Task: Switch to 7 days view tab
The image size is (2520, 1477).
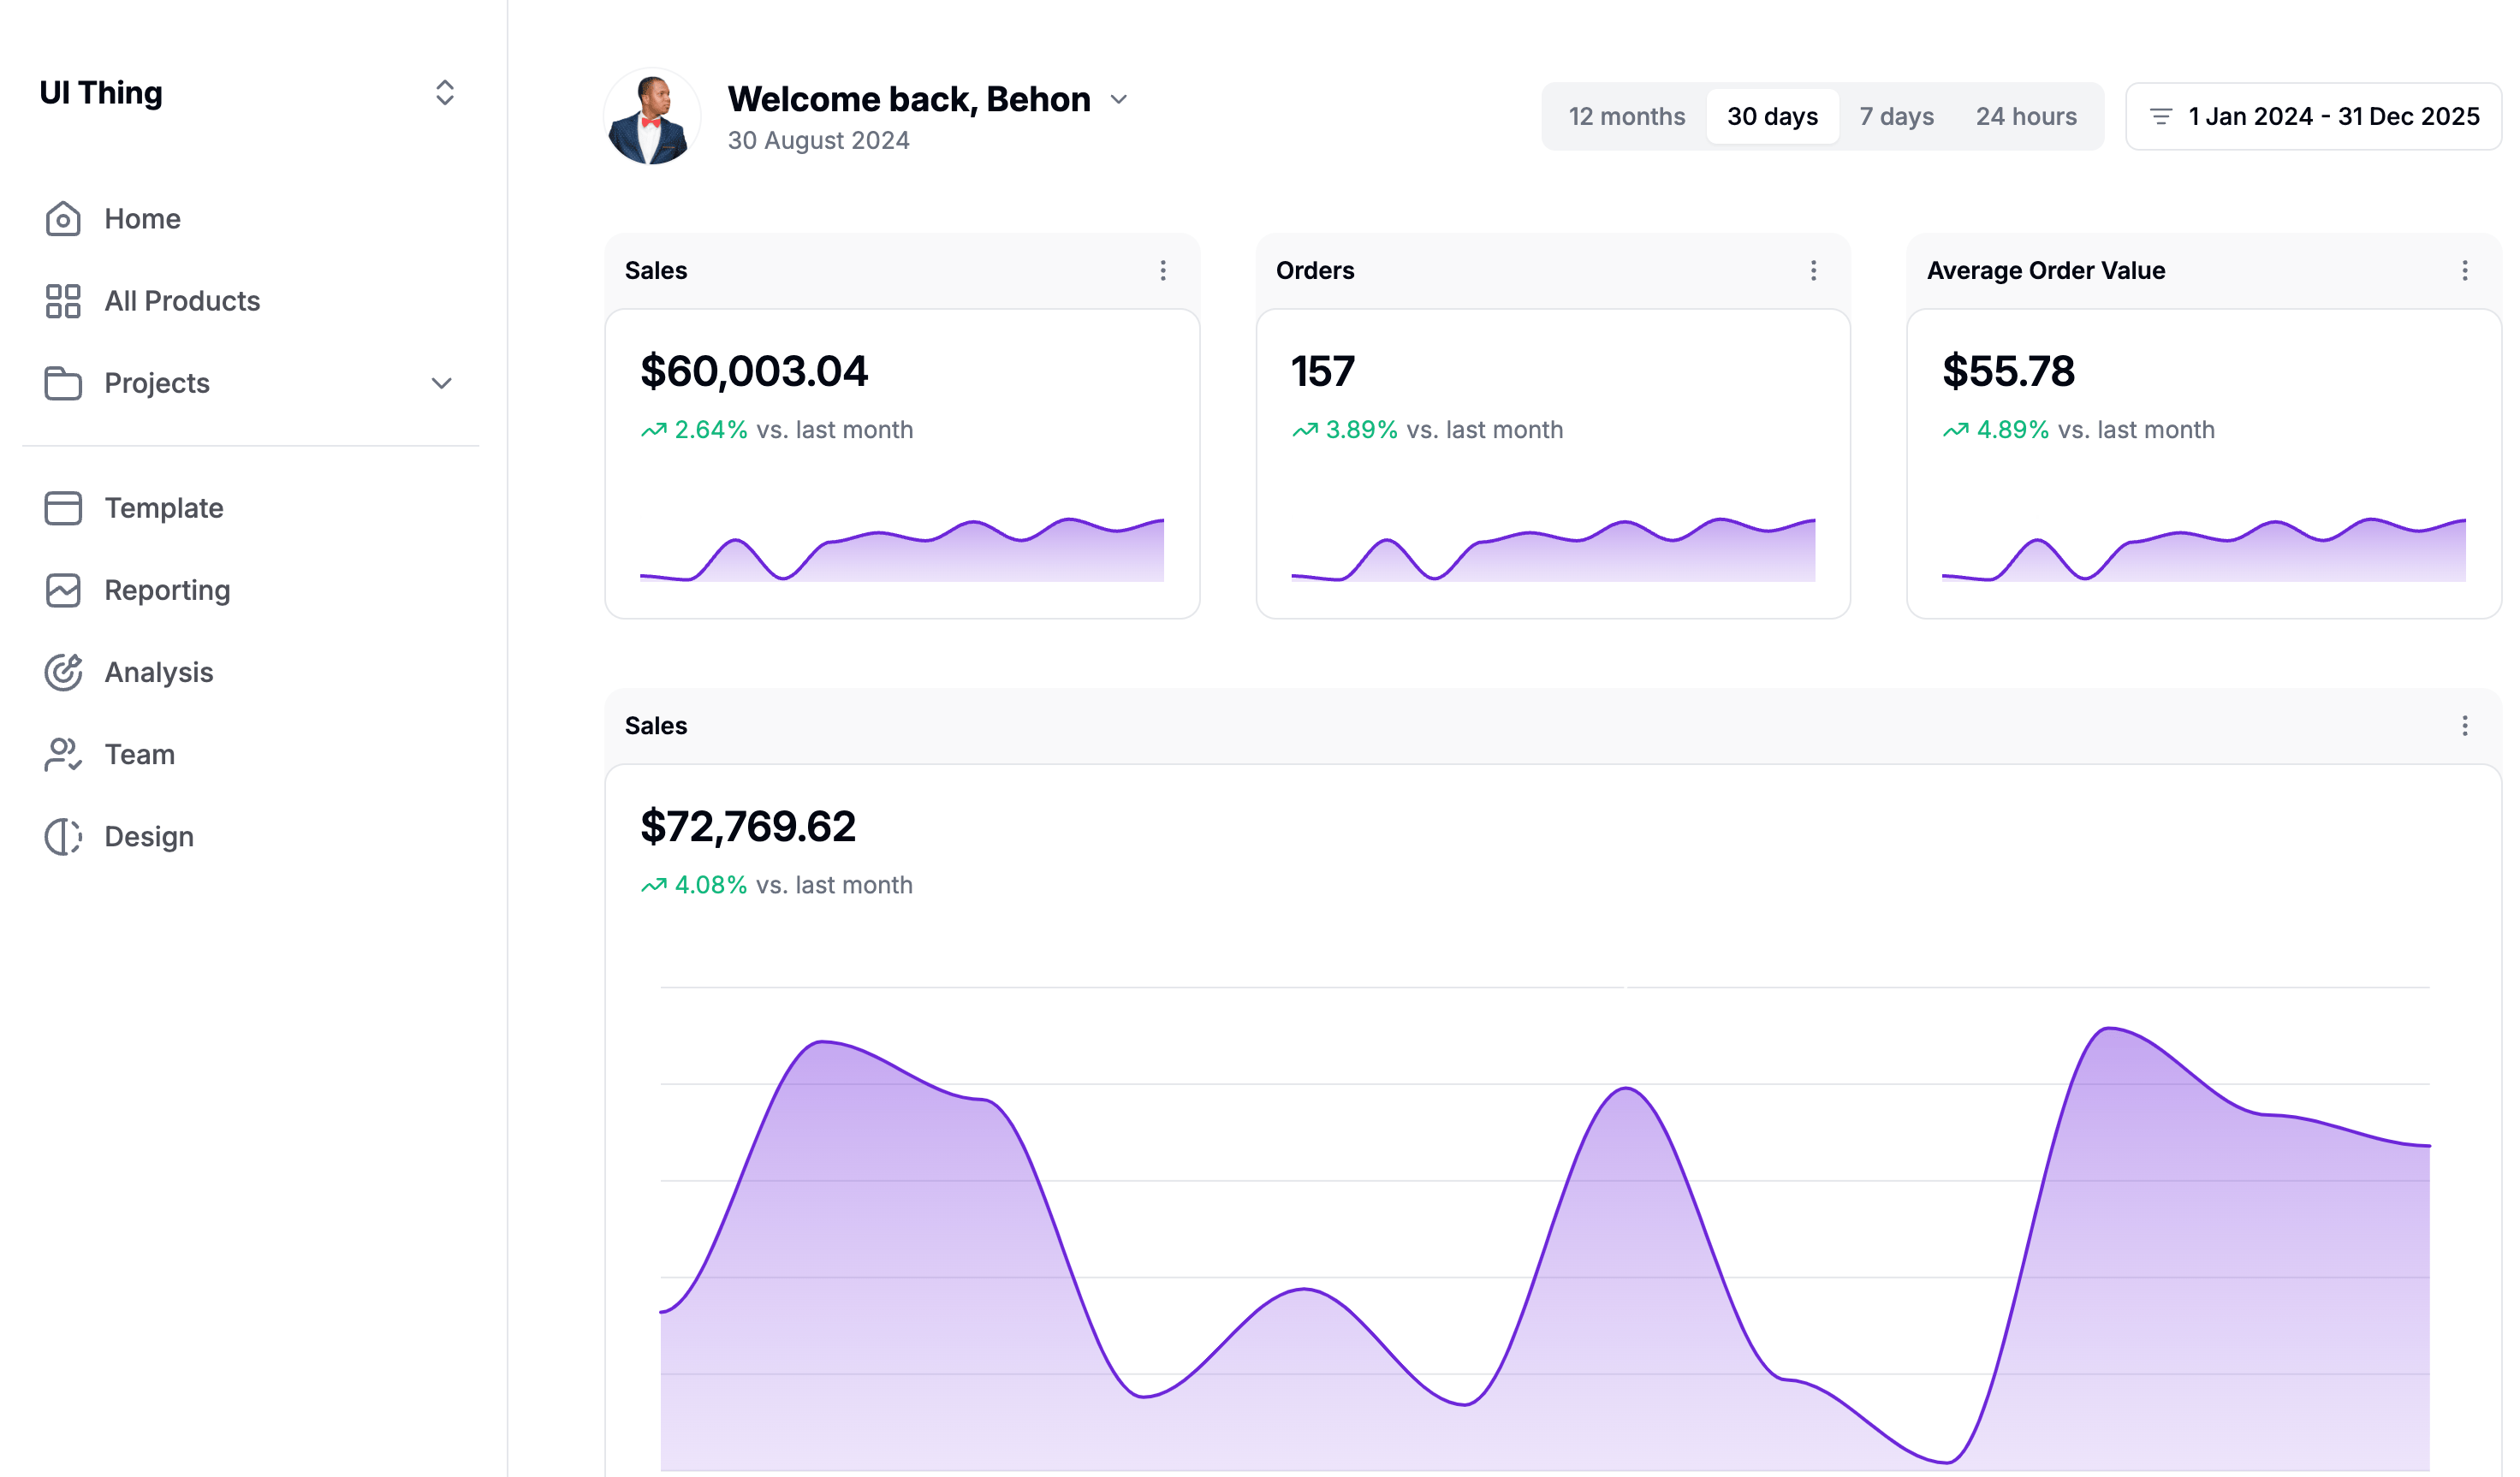Action: (x=1896, y=116)
